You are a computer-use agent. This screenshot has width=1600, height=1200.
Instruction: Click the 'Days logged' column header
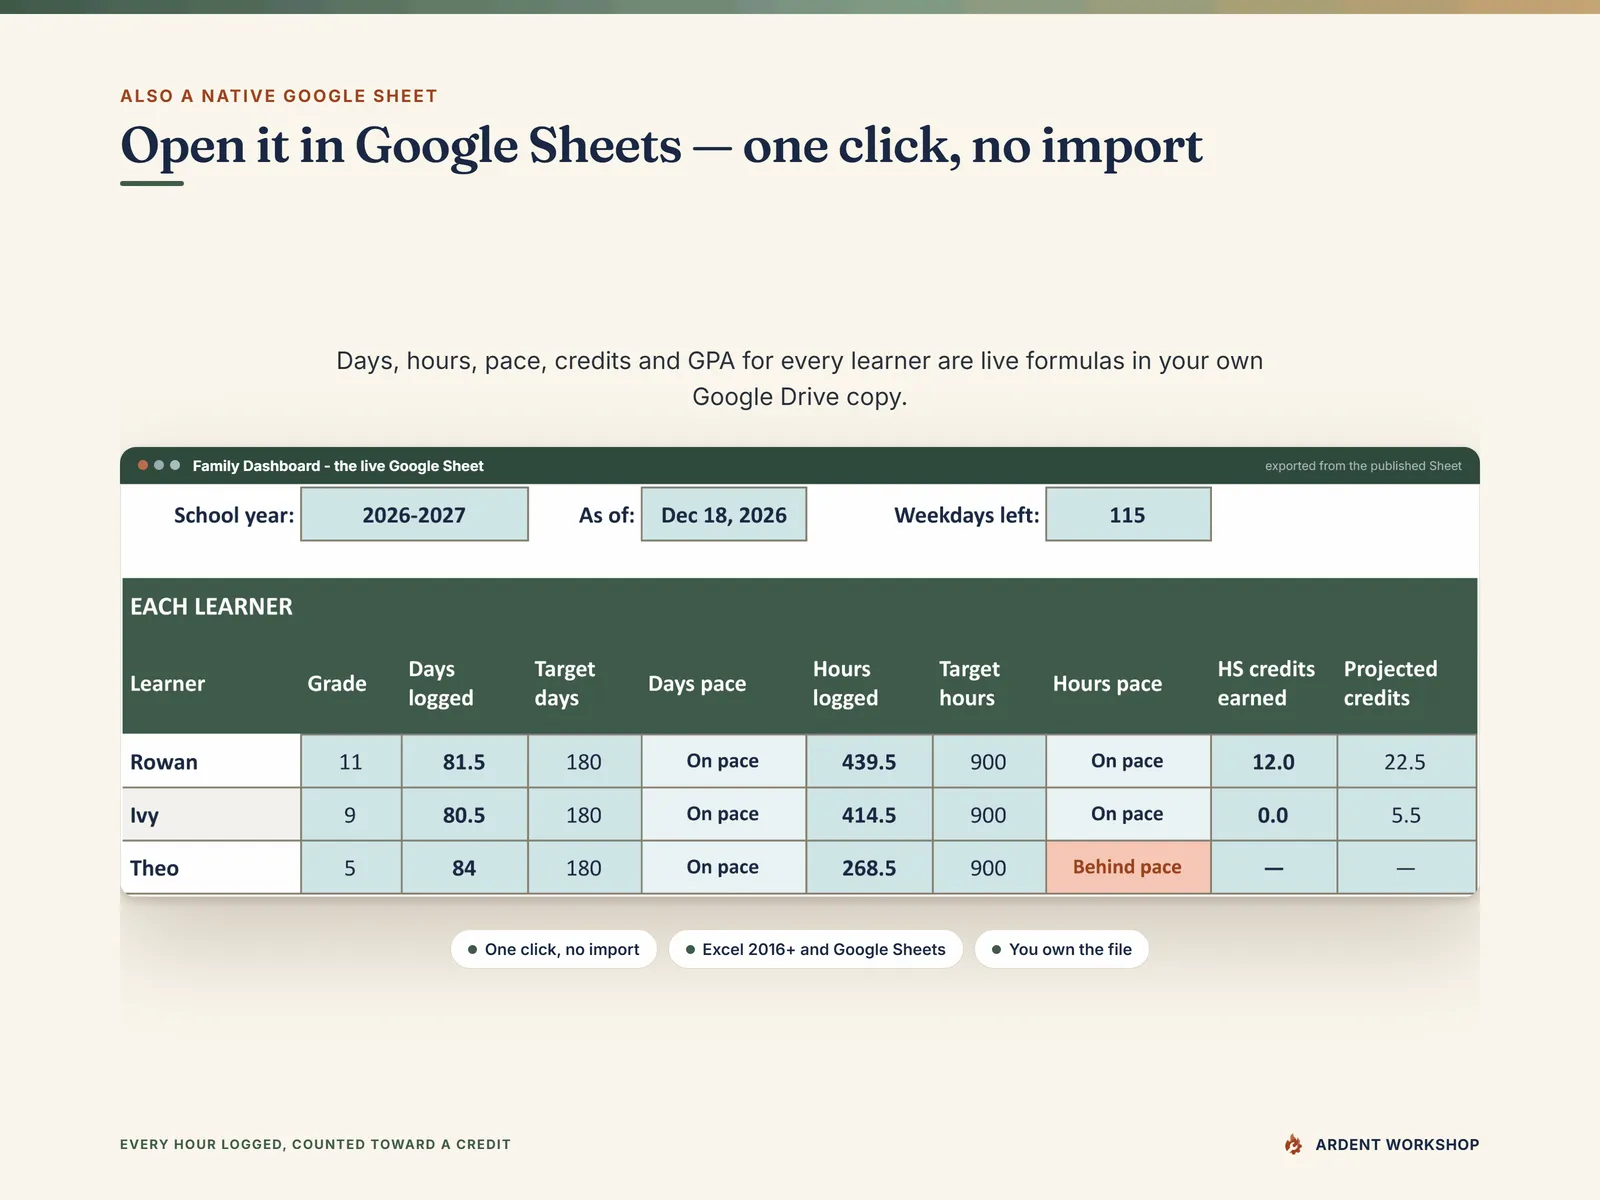click(441, 684)
